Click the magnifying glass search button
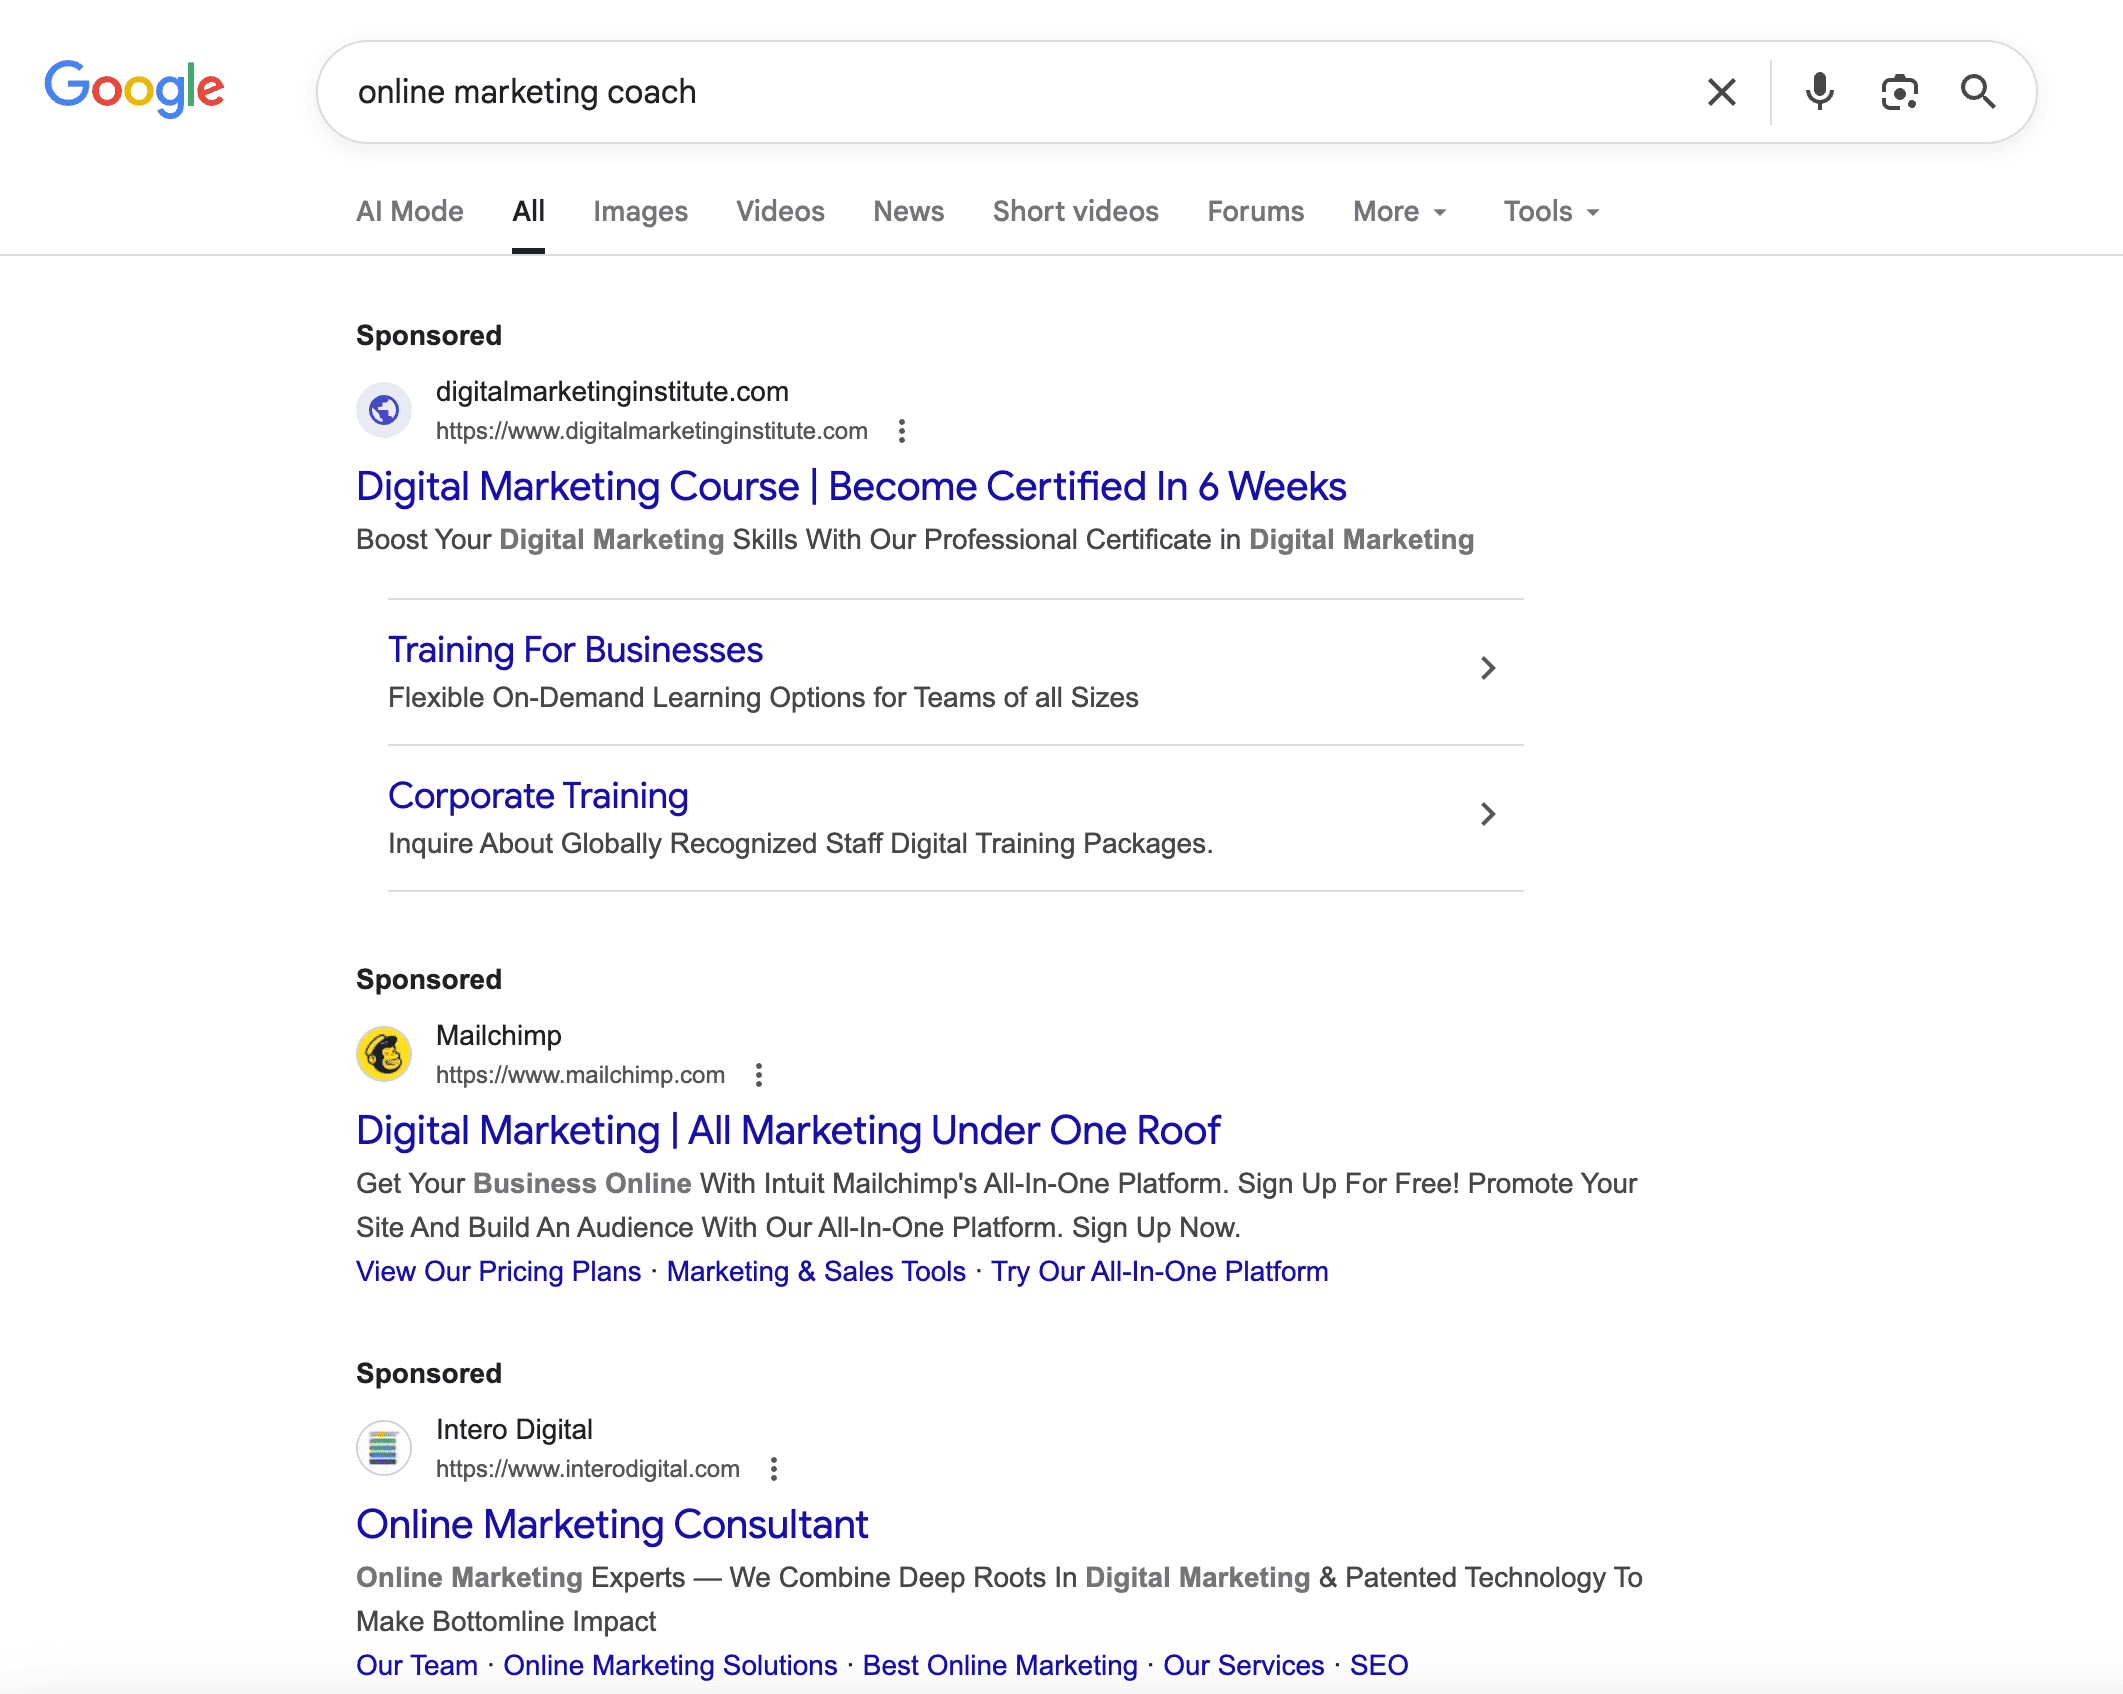 tap(1977, 92)
